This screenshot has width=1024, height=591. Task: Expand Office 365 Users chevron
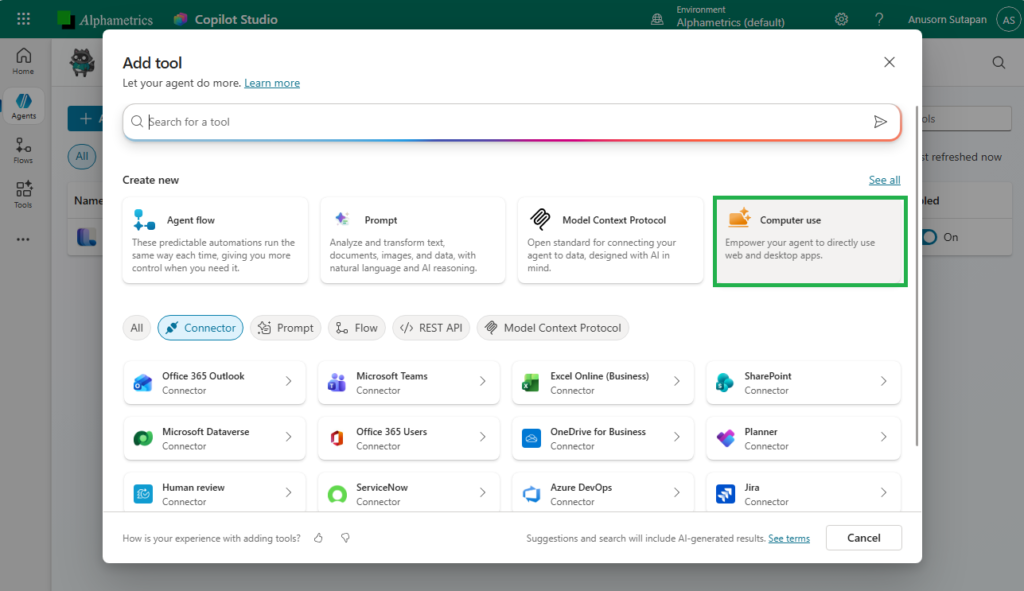point(483,437)
